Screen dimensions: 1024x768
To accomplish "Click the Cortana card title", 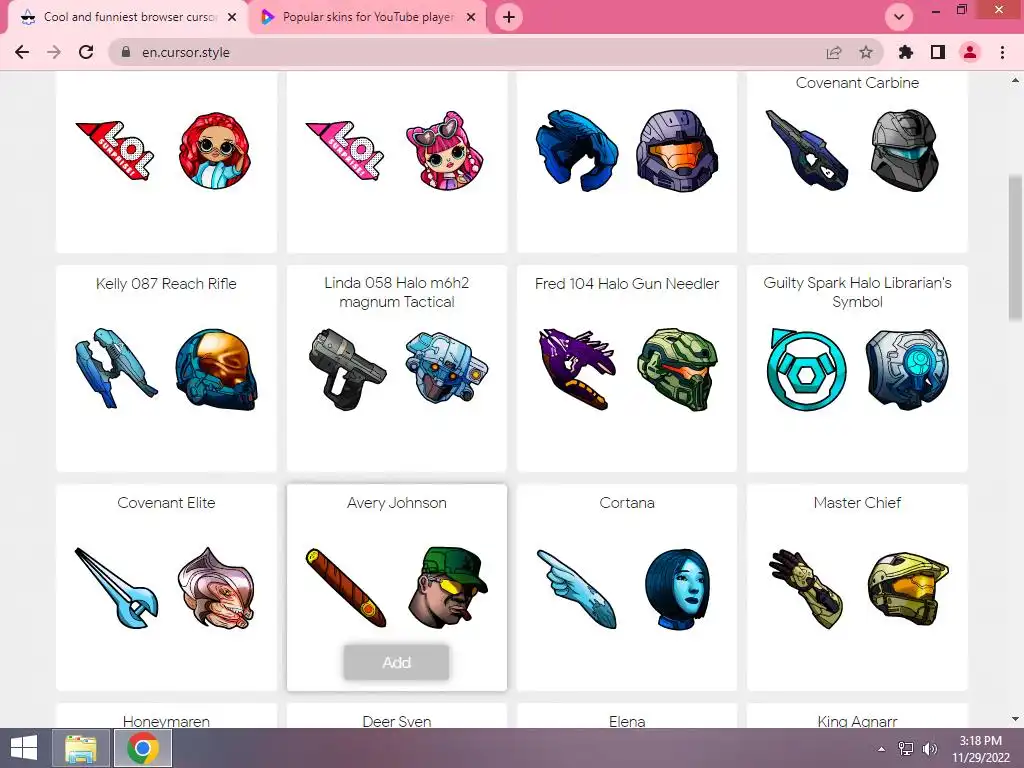I will click(x=627, y=503).
